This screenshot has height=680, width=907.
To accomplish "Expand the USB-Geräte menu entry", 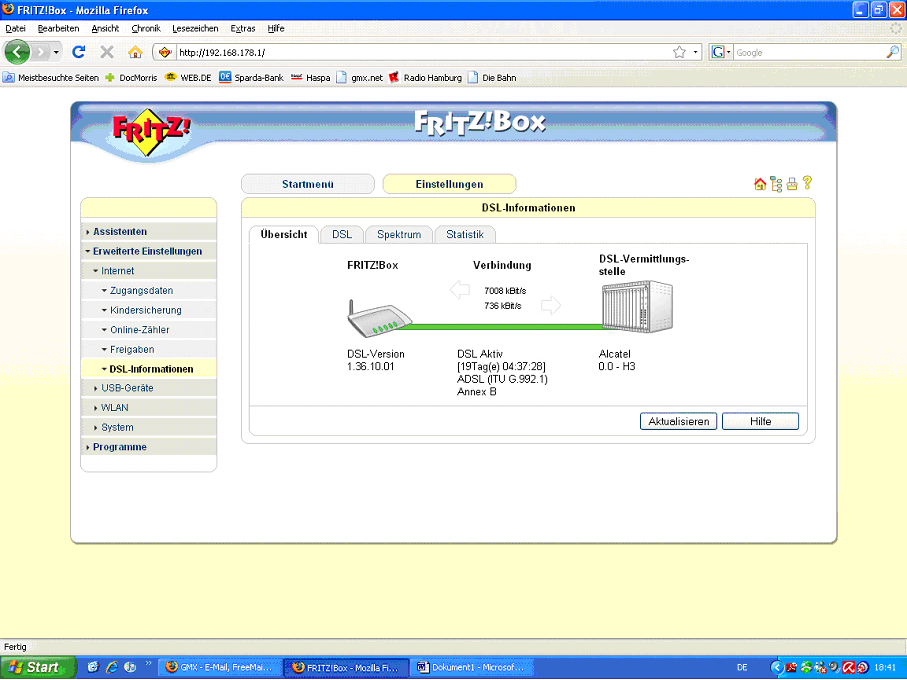I will (126, 388).
